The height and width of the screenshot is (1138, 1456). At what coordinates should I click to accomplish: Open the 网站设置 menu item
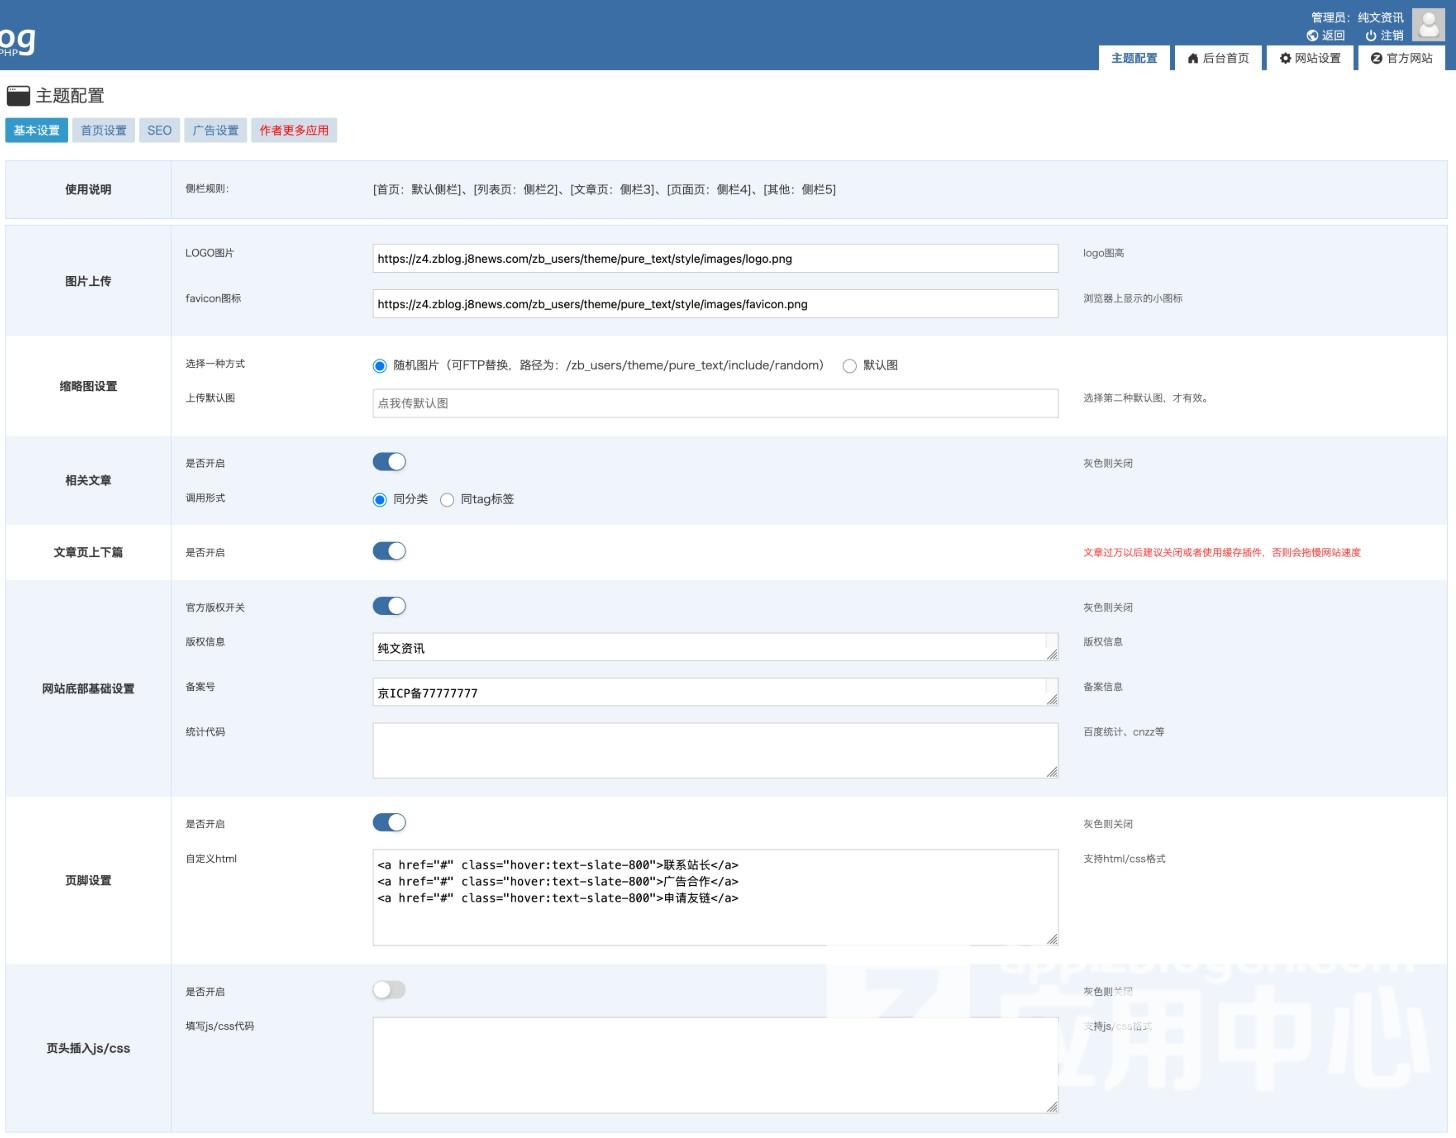pos(1310,58)
